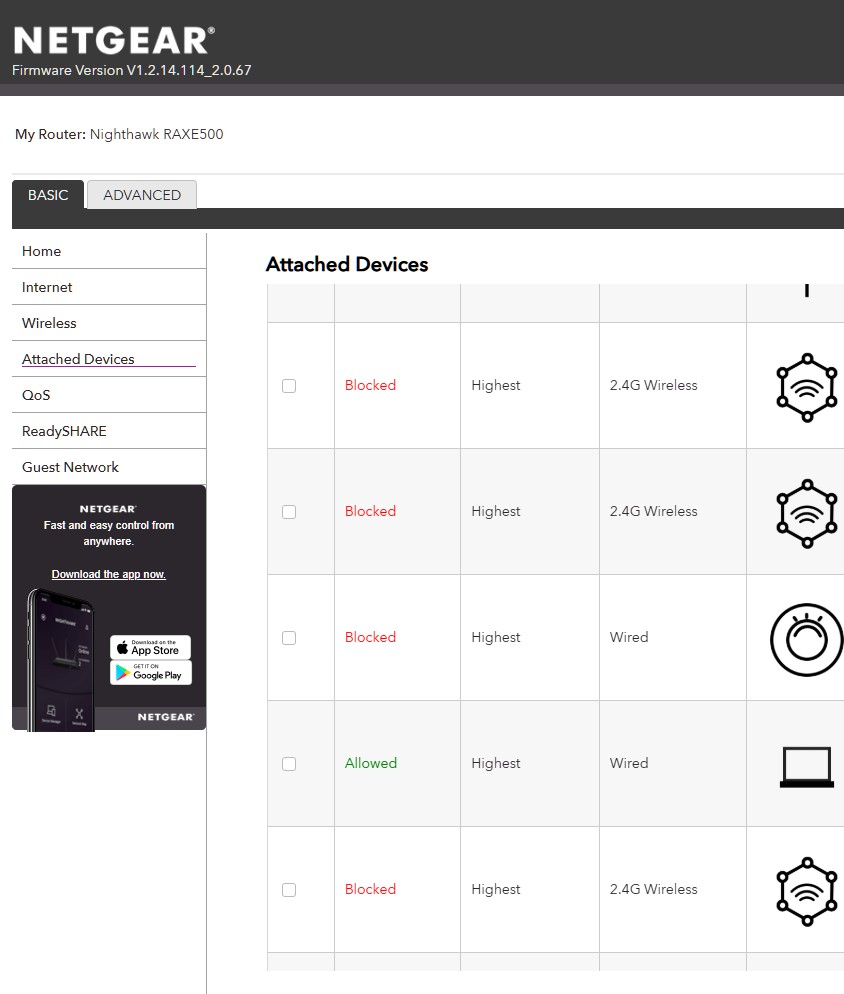Navigate to ReadySHARE in the sidebar
Viewport: 844px width, 994px height.
64,431
